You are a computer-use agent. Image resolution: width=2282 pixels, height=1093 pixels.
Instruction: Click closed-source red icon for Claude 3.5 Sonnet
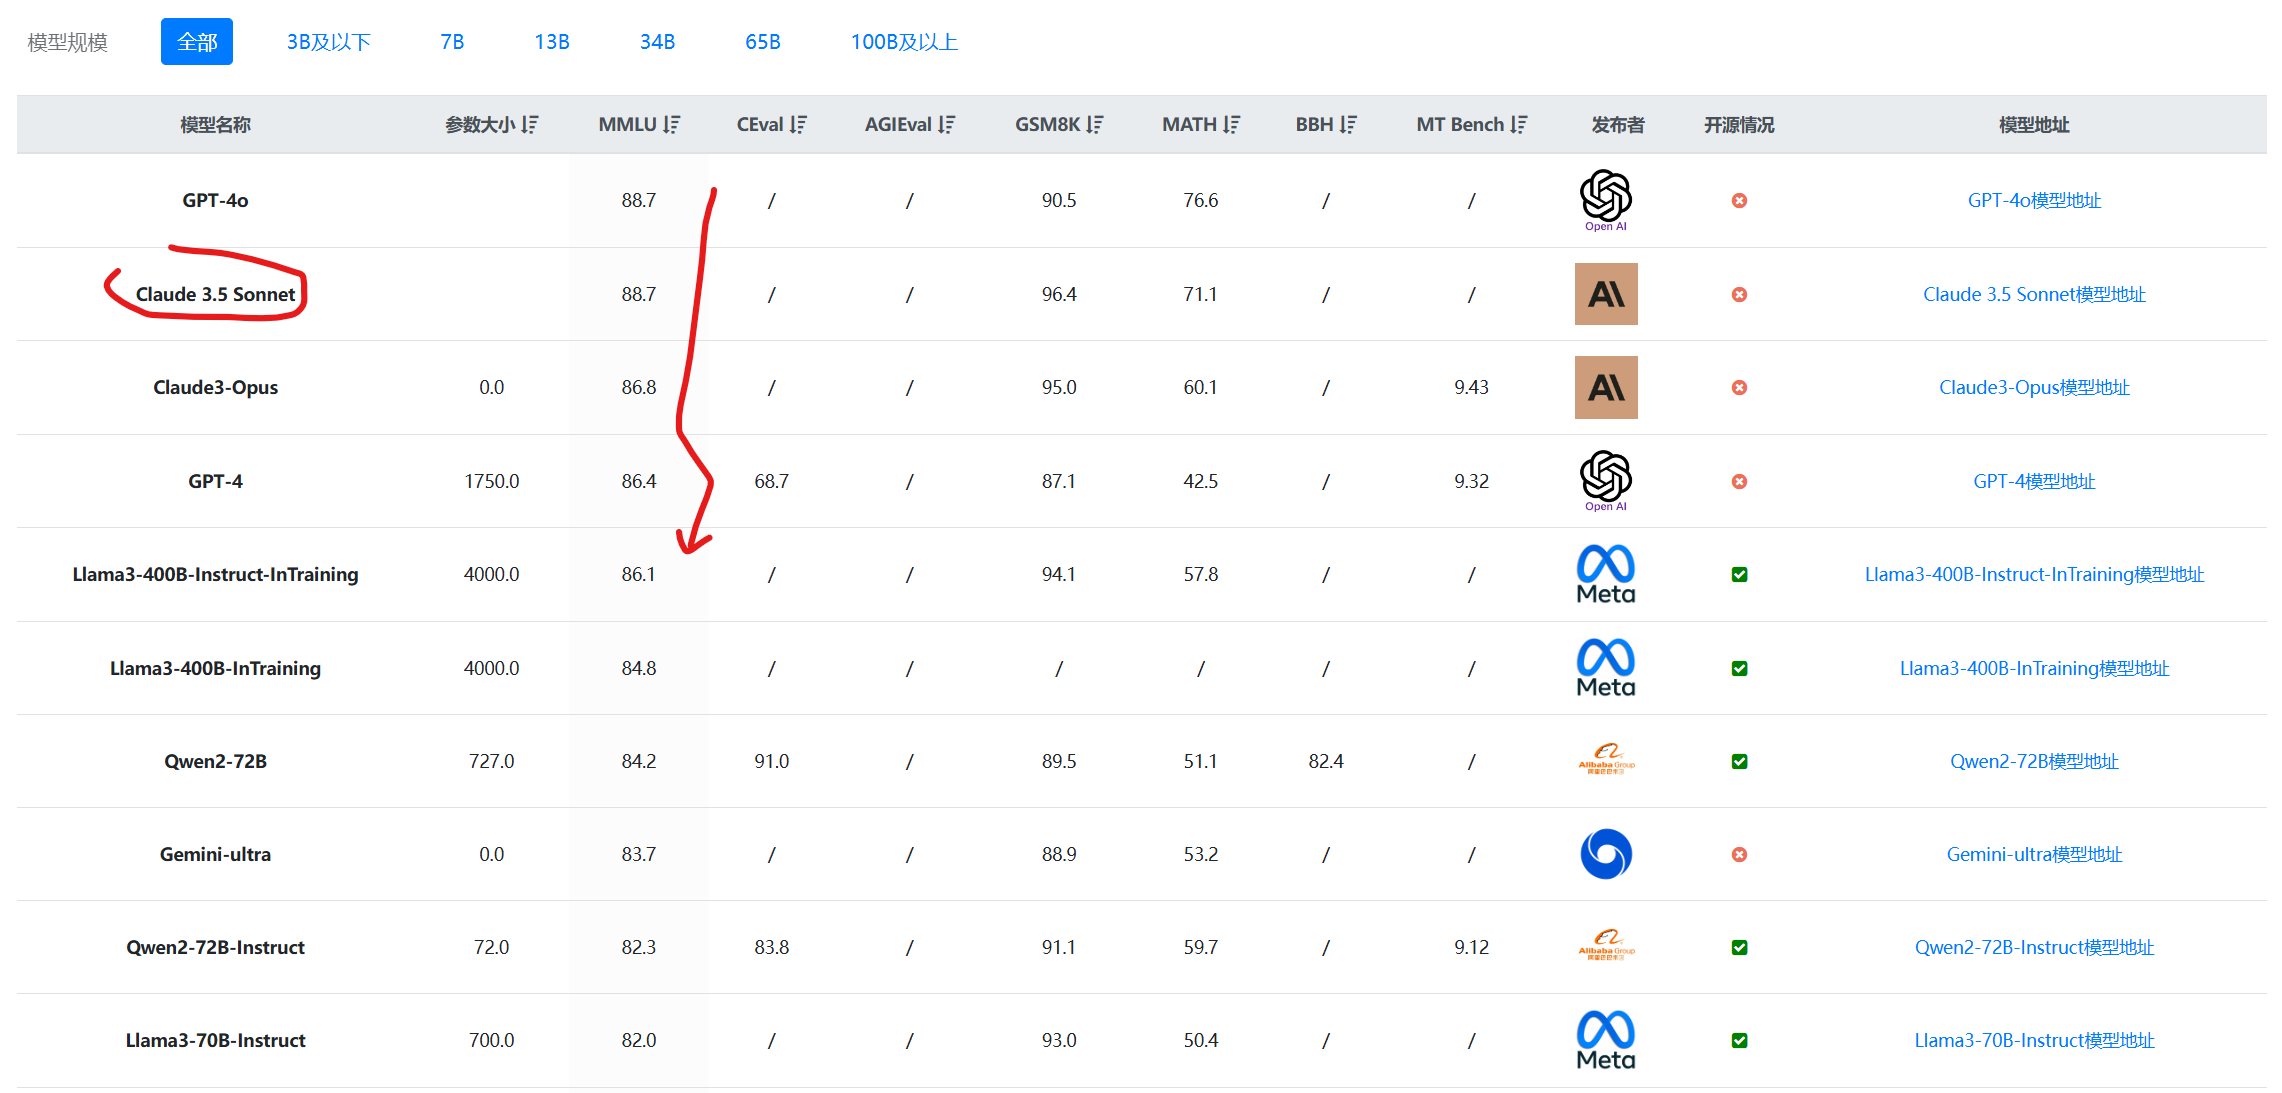(x=1739, y=294)
